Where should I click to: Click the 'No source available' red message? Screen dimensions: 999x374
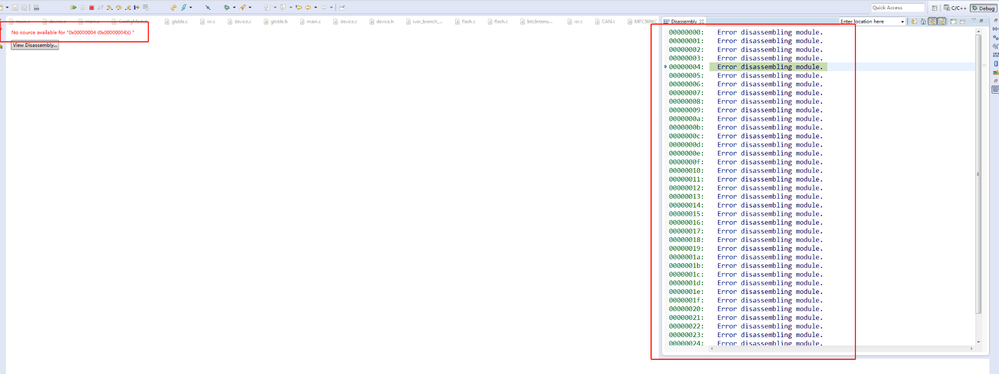pos(73,32)
